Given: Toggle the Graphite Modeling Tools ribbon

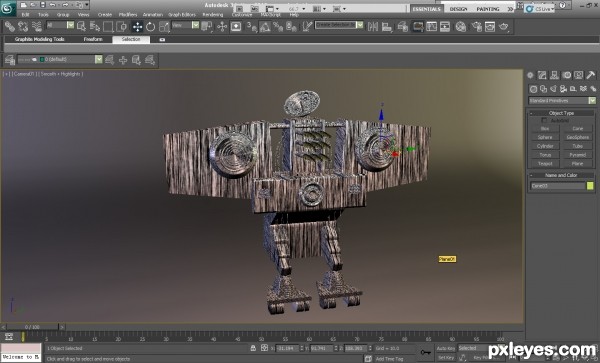Looking at the screenshot, I should tap(418, 26).
